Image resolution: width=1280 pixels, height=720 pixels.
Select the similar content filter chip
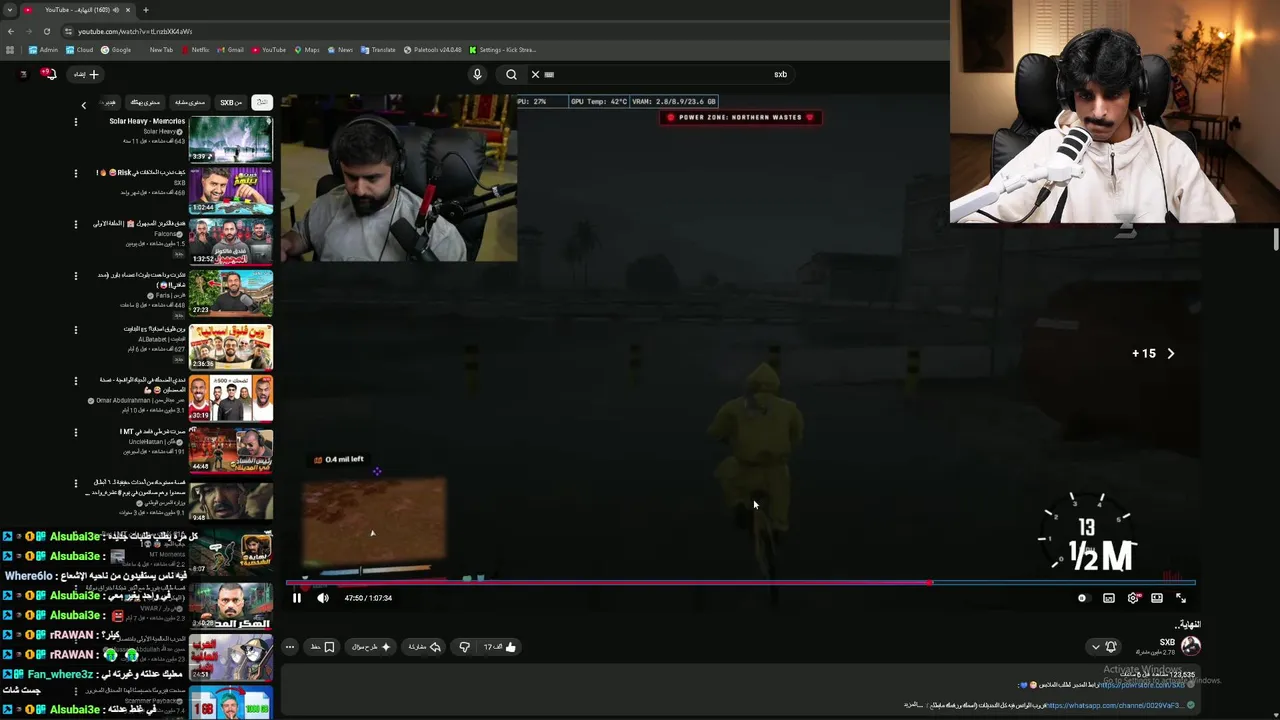pos(190,102)
